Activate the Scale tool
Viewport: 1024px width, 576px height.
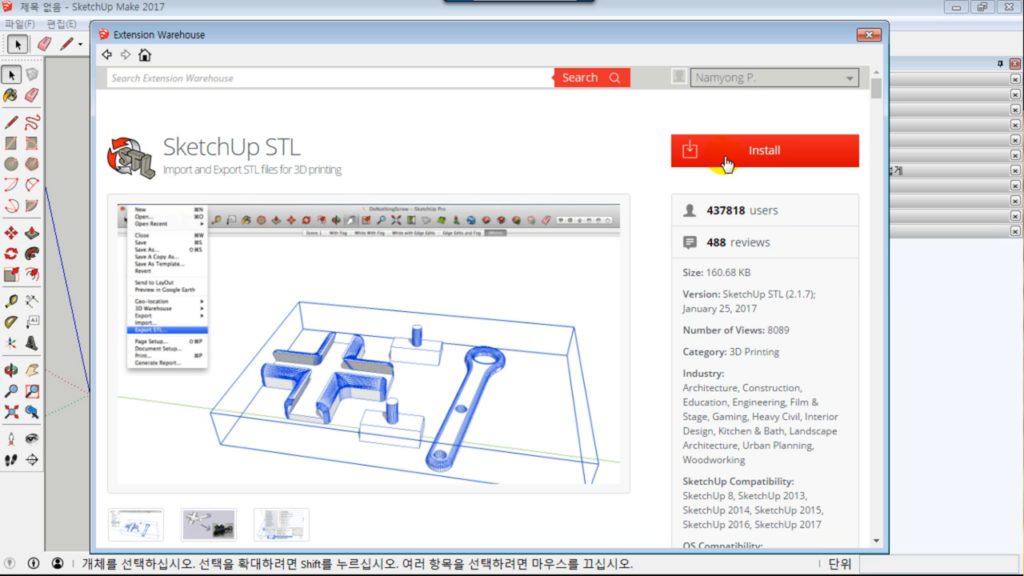pos(11,275)
